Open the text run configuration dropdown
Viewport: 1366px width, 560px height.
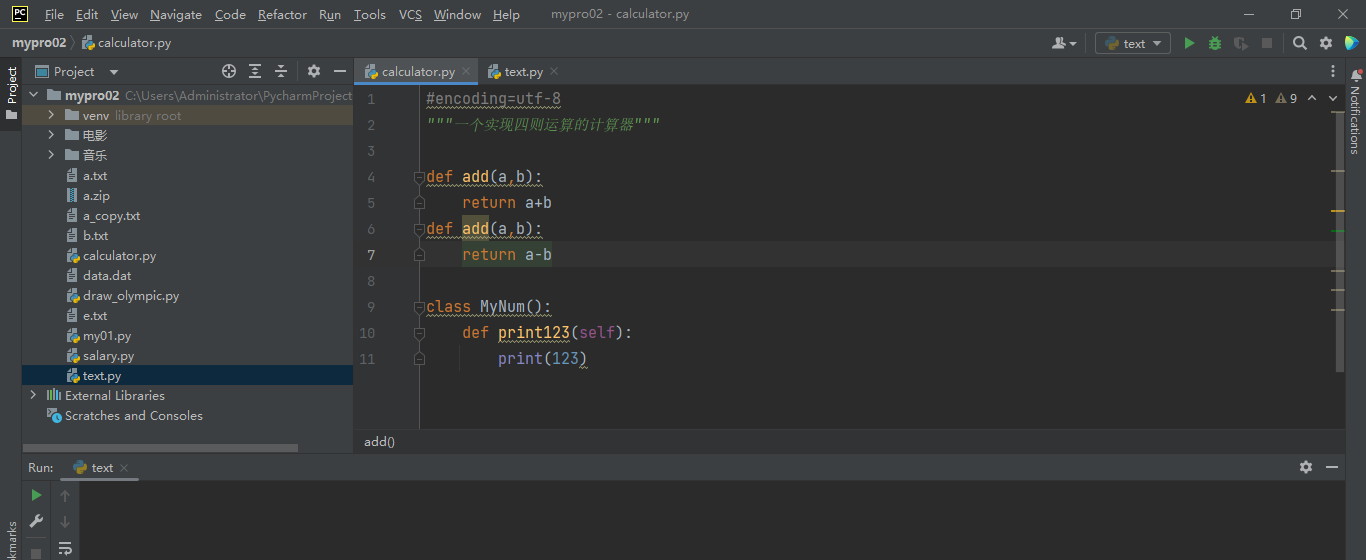tap(1132, 43)
